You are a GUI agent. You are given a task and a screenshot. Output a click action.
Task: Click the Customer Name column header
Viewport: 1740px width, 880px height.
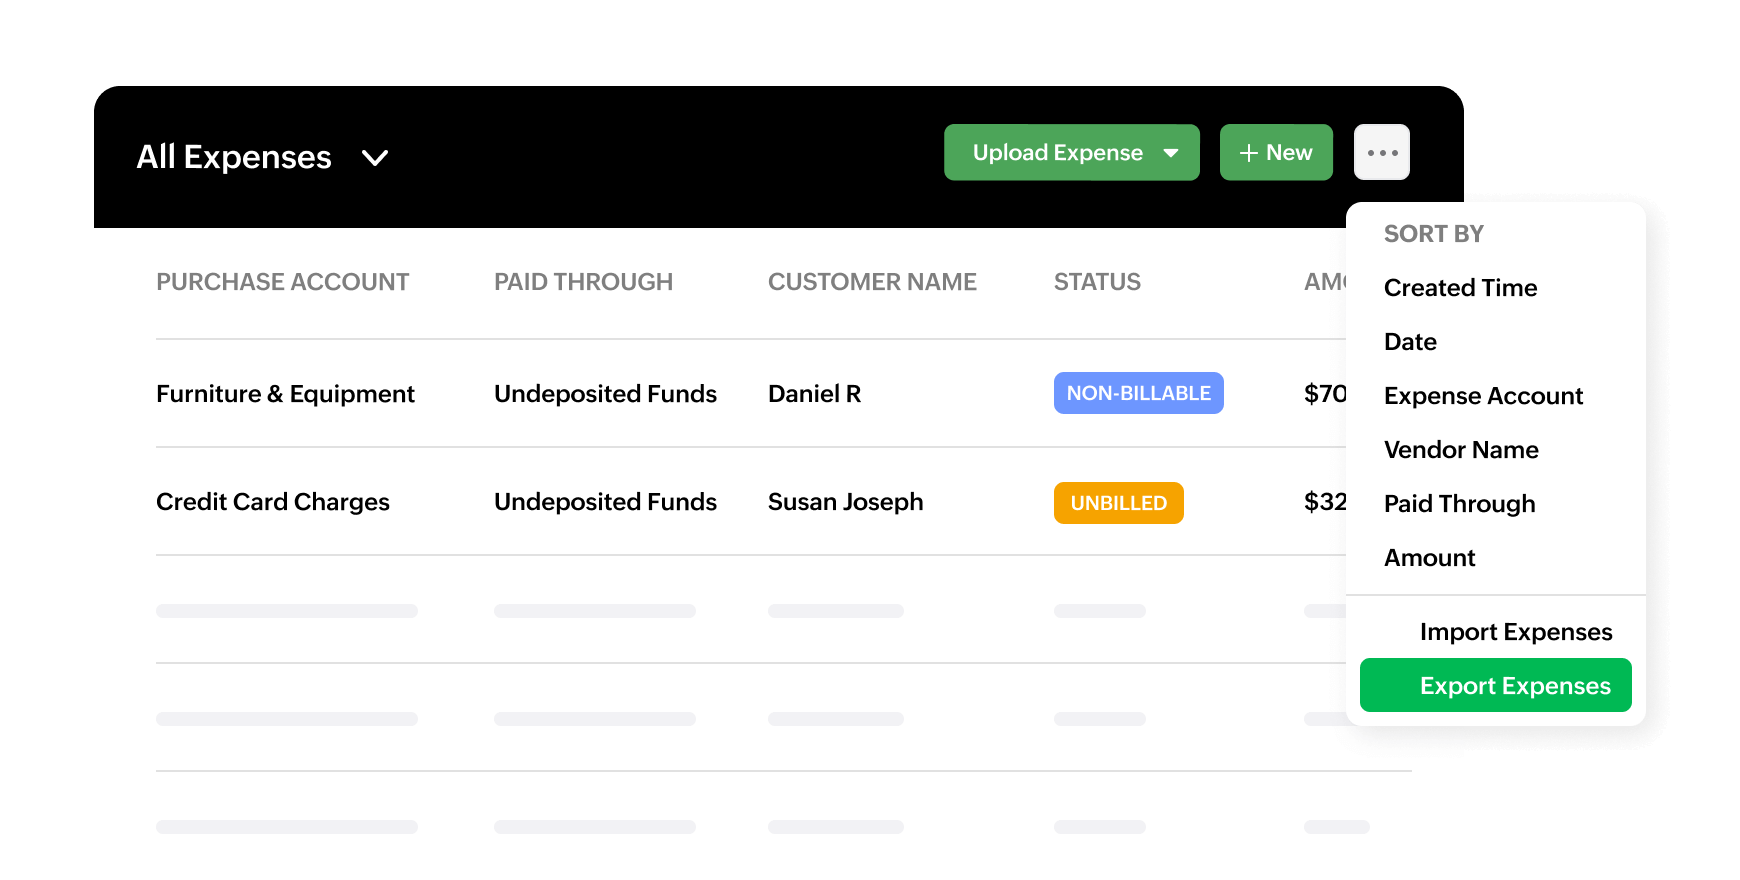click(x=872, y=282)
